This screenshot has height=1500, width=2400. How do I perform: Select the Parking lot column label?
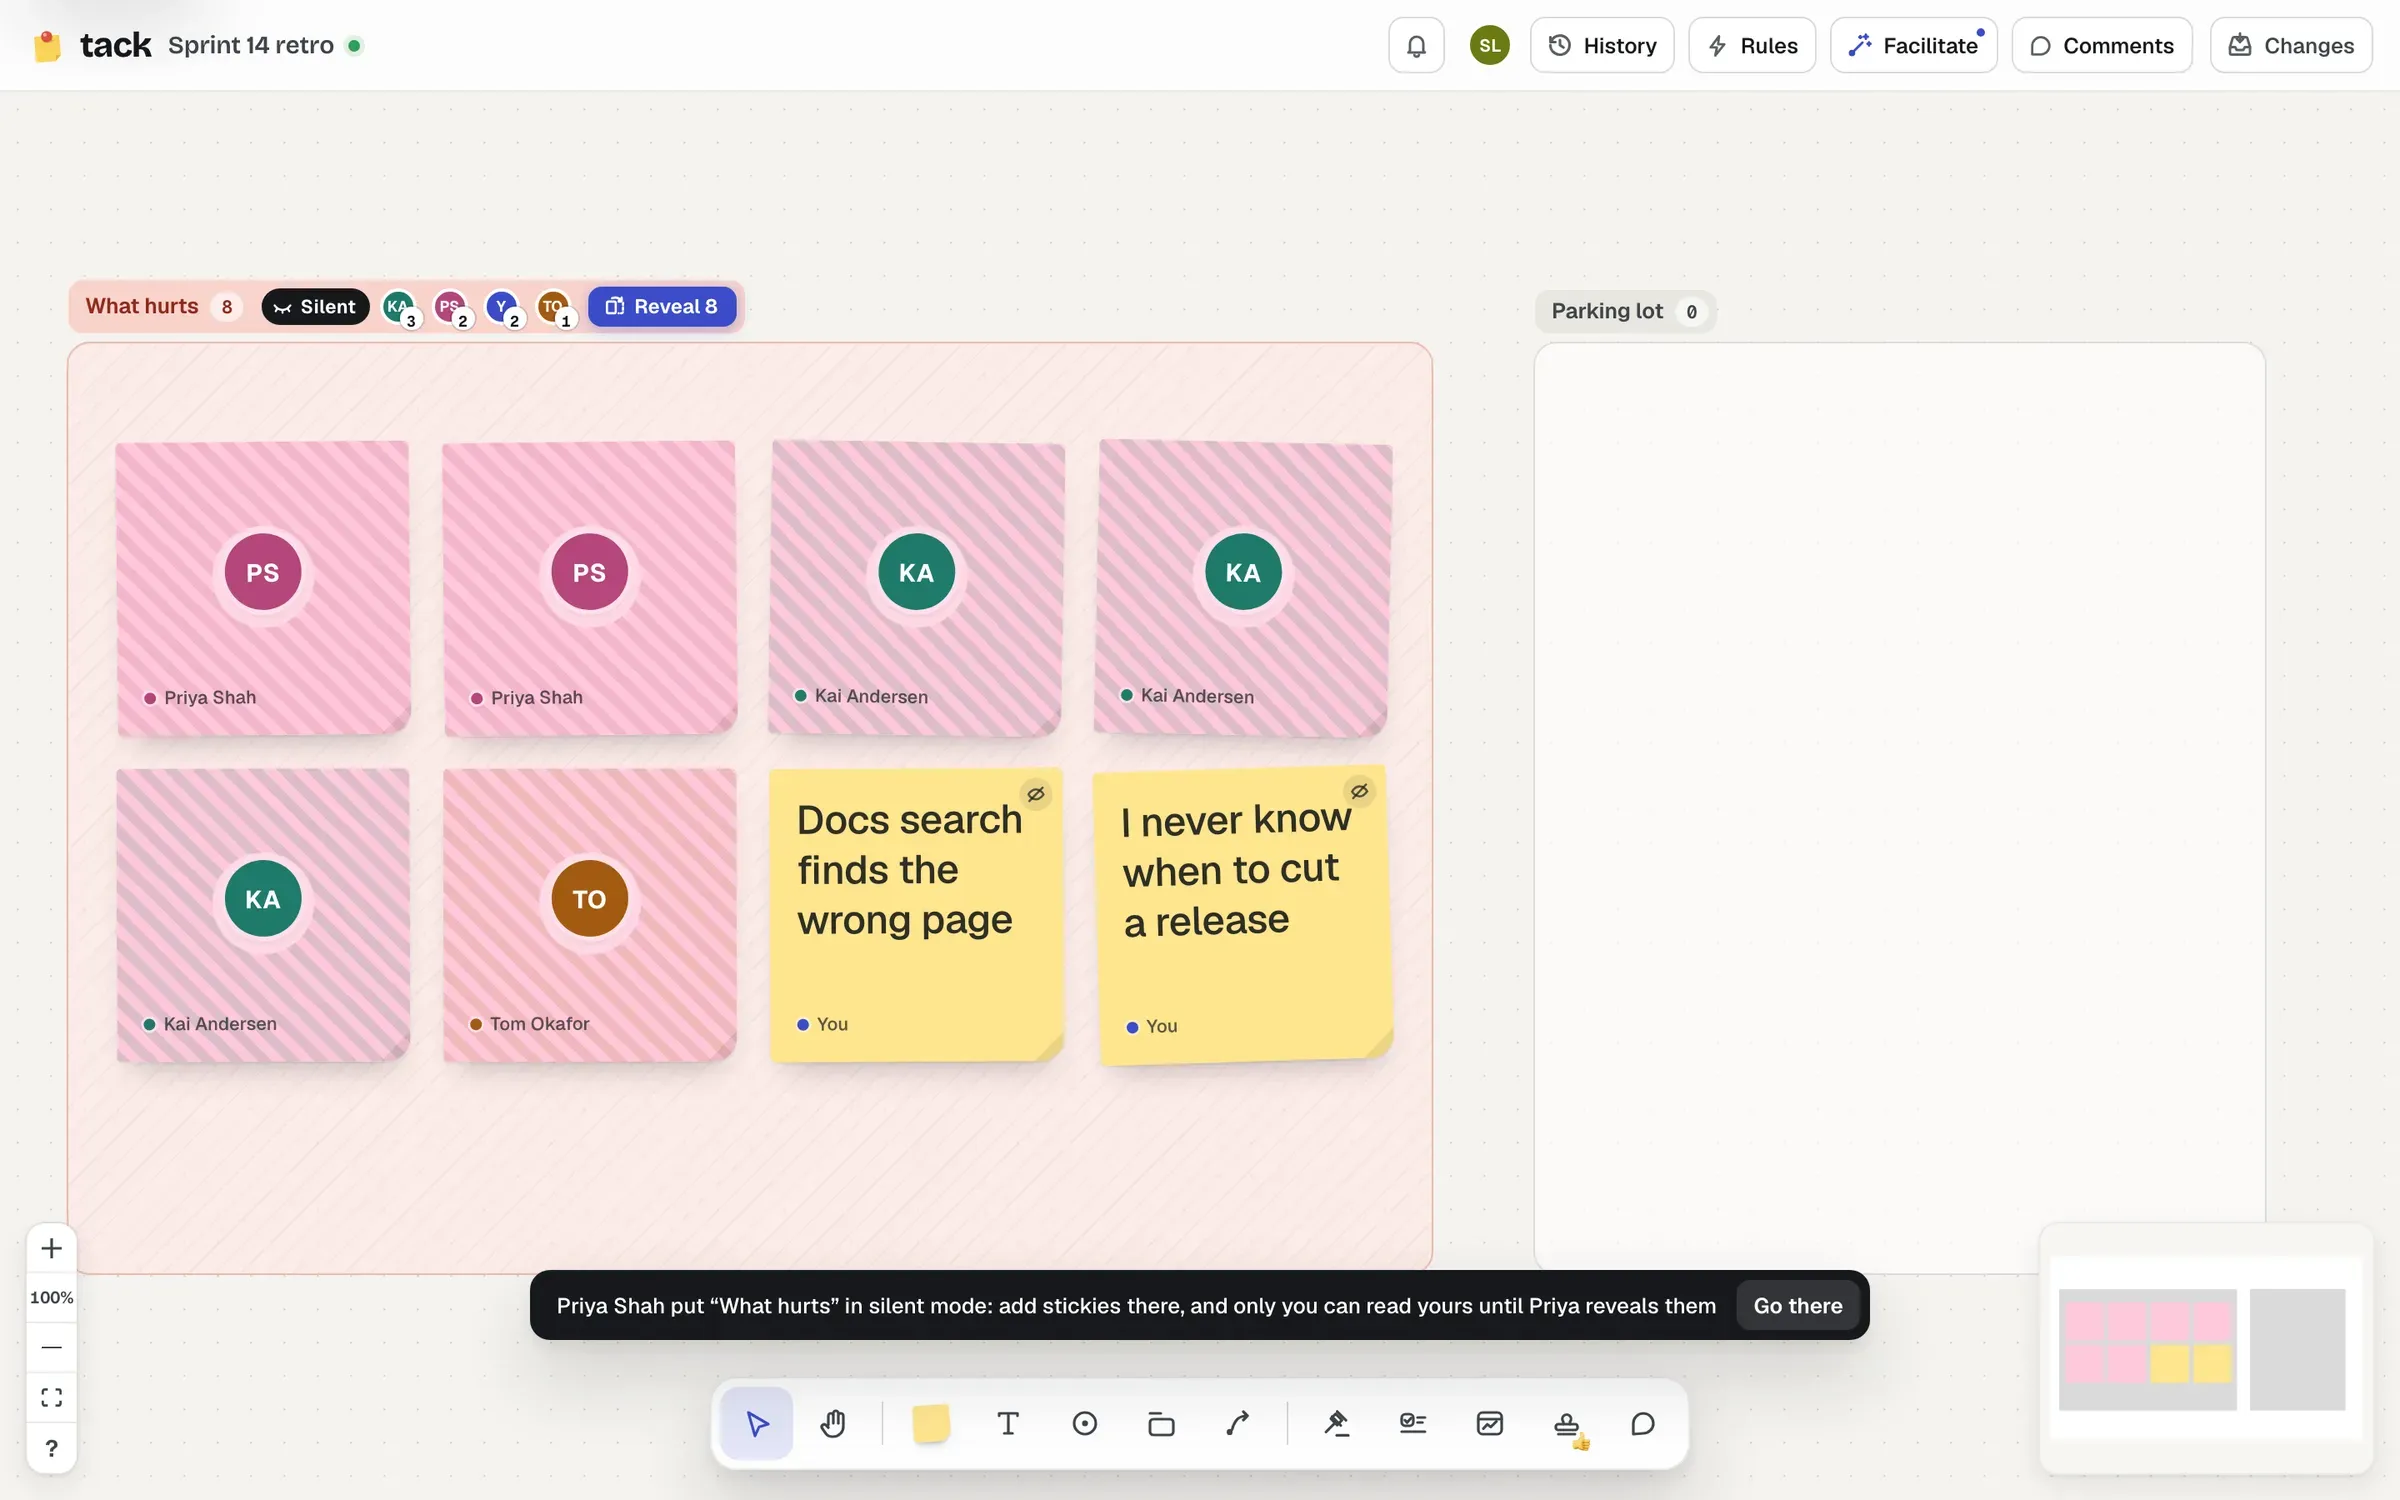tap(1607, 311)
